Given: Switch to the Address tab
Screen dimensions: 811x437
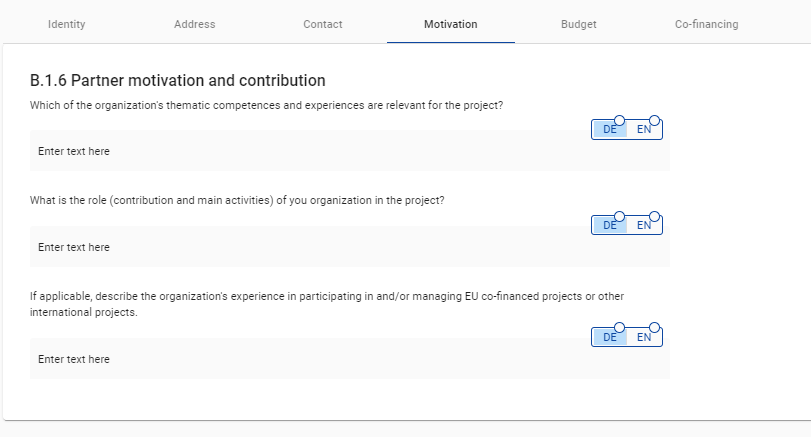Looking at the screenshot, I should 194,24.
